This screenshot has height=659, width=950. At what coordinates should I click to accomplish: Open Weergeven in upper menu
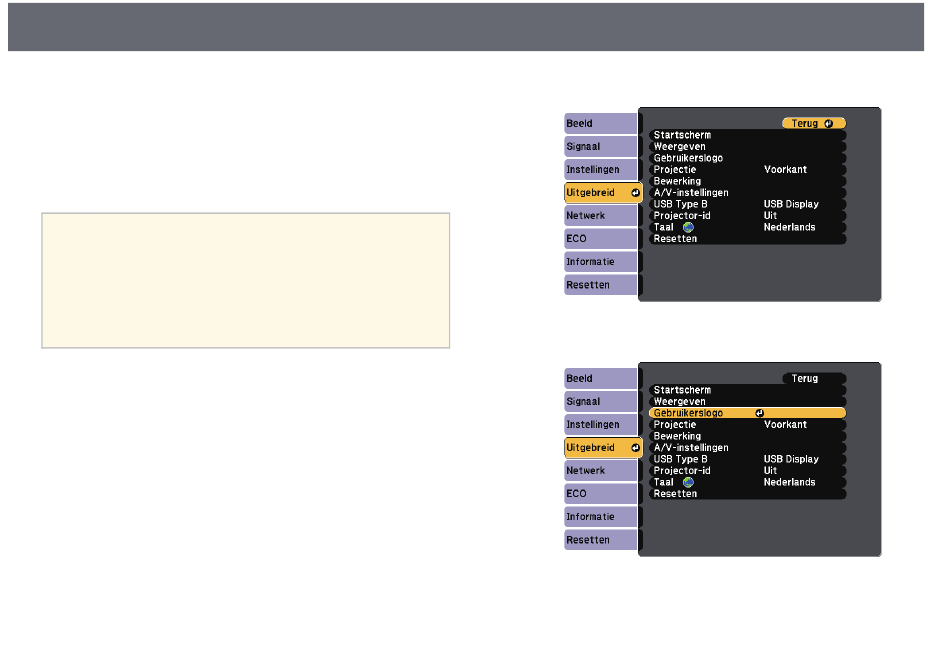(x=747, y=147)
